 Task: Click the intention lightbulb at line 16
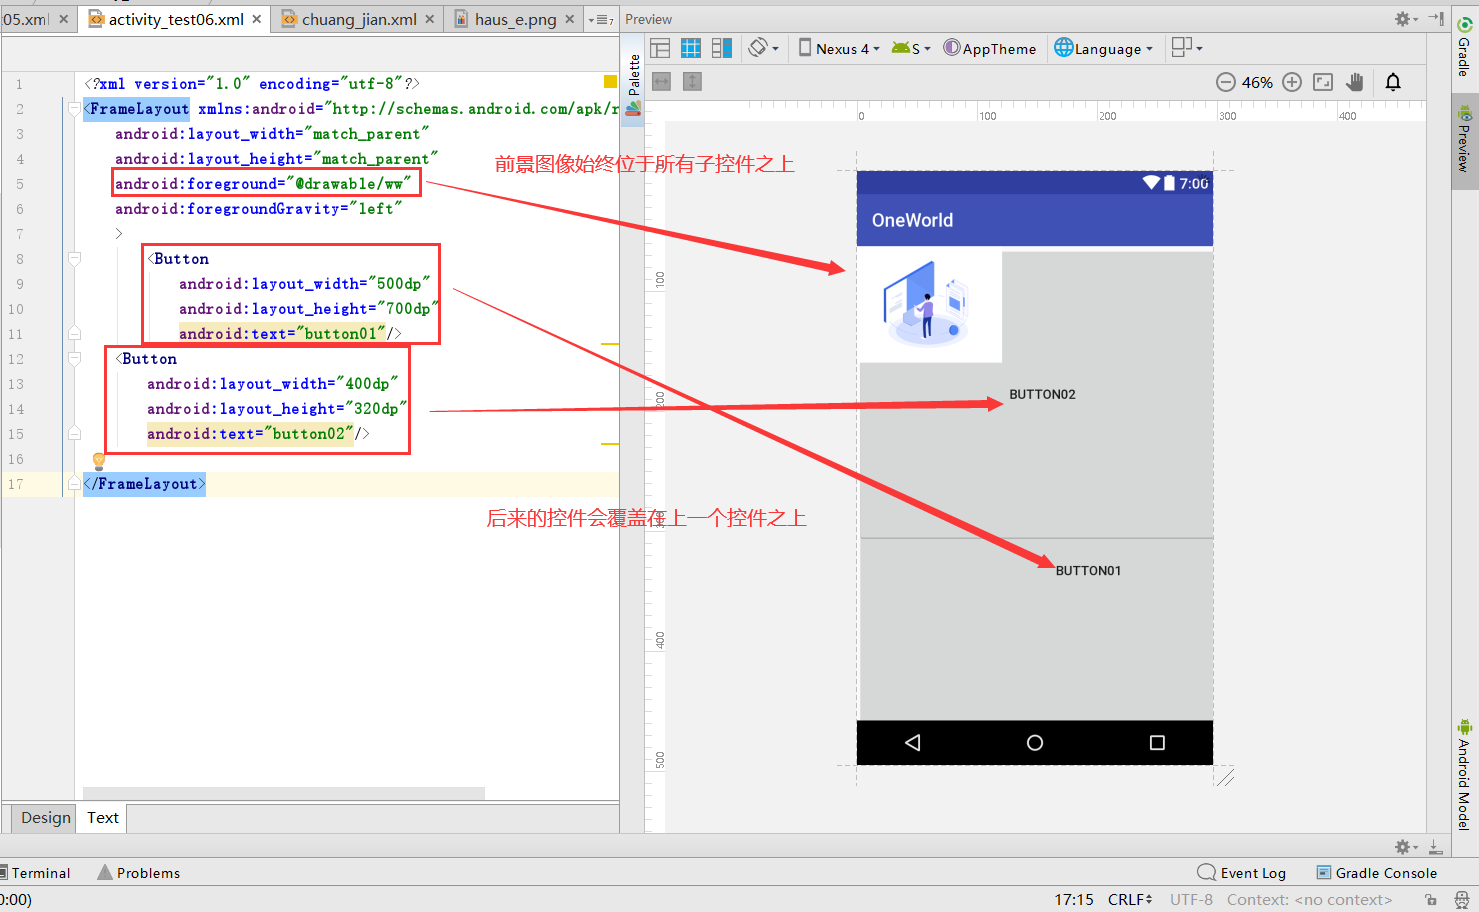tap(99, 461)
